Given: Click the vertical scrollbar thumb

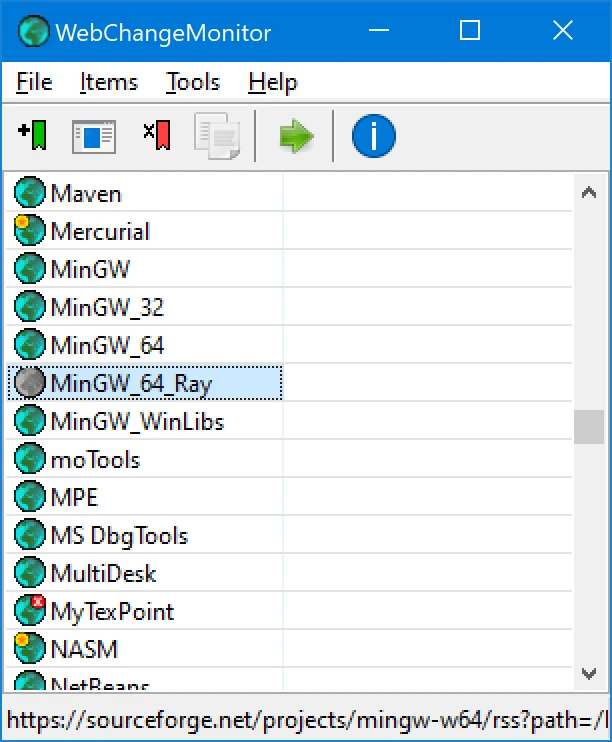Looking at the screenshot, I should (x=589, y=427).
